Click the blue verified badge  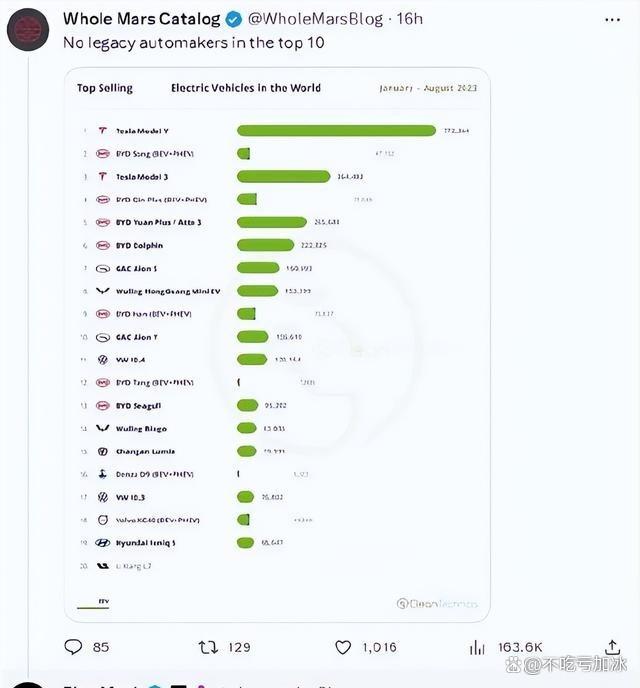coord(232,19)
